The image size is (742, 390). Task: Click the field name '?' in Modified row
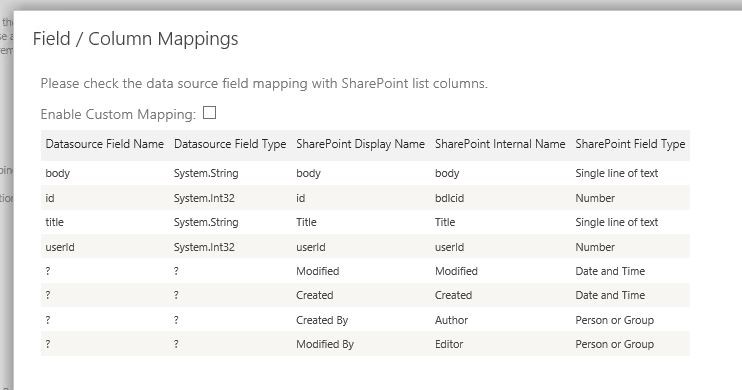tap(48, 271)
